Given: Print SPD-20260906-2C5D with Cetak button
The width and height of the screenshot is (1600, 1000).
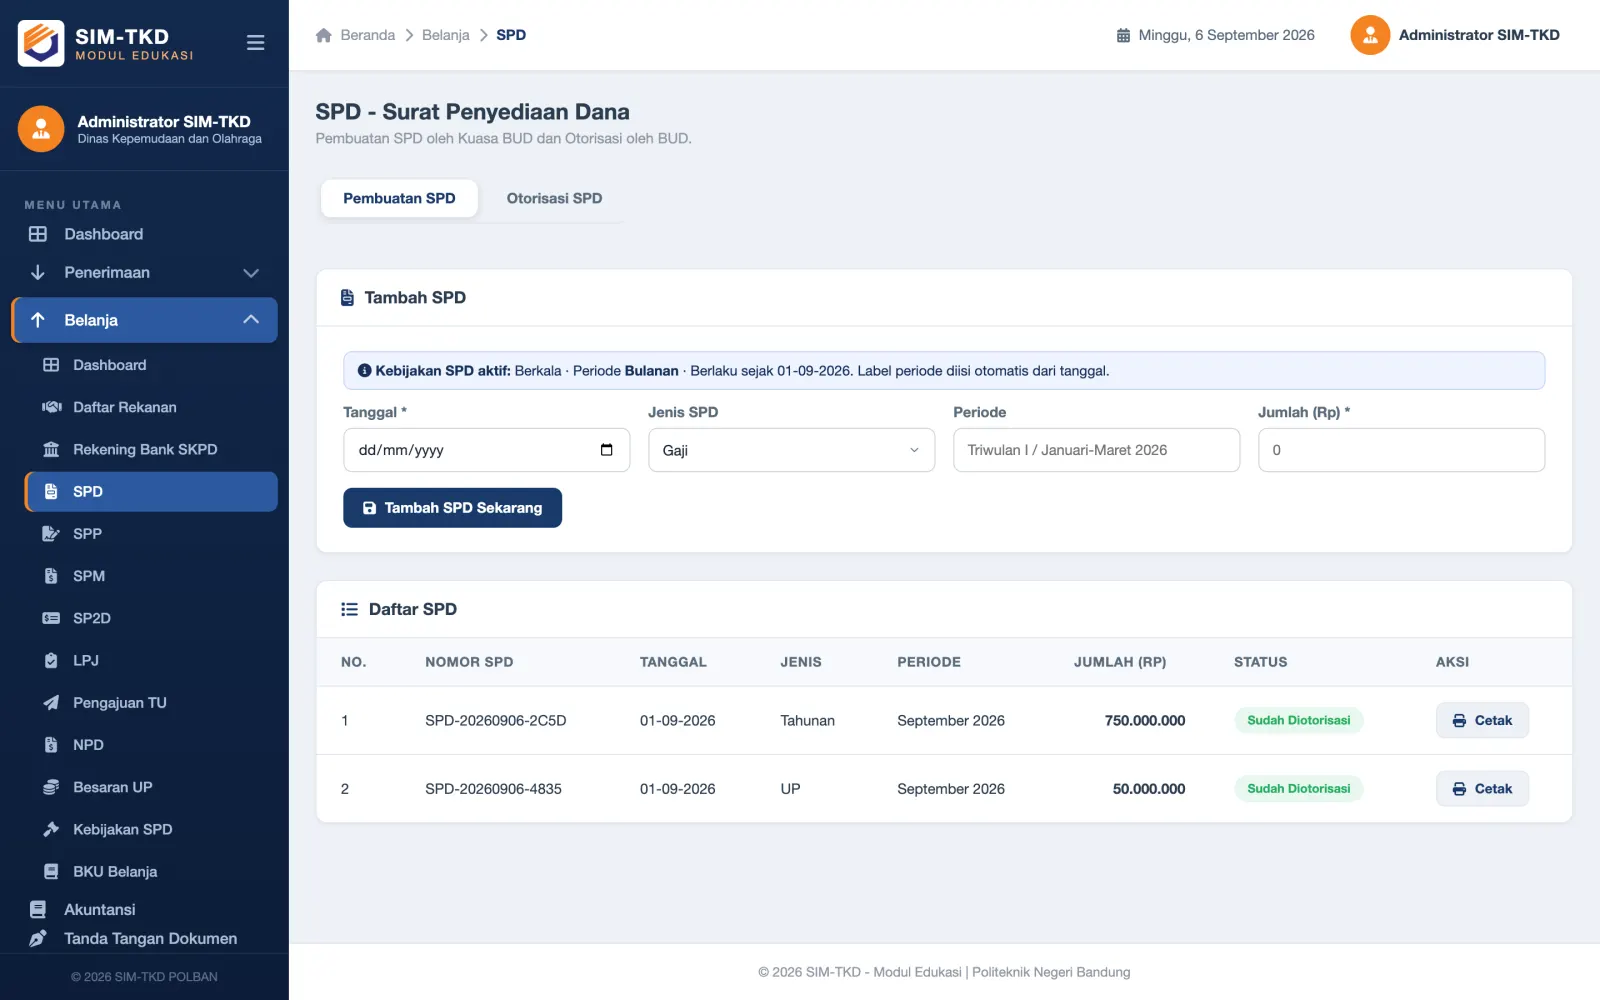Looking at the screenshot, I should coord(1482,720).
